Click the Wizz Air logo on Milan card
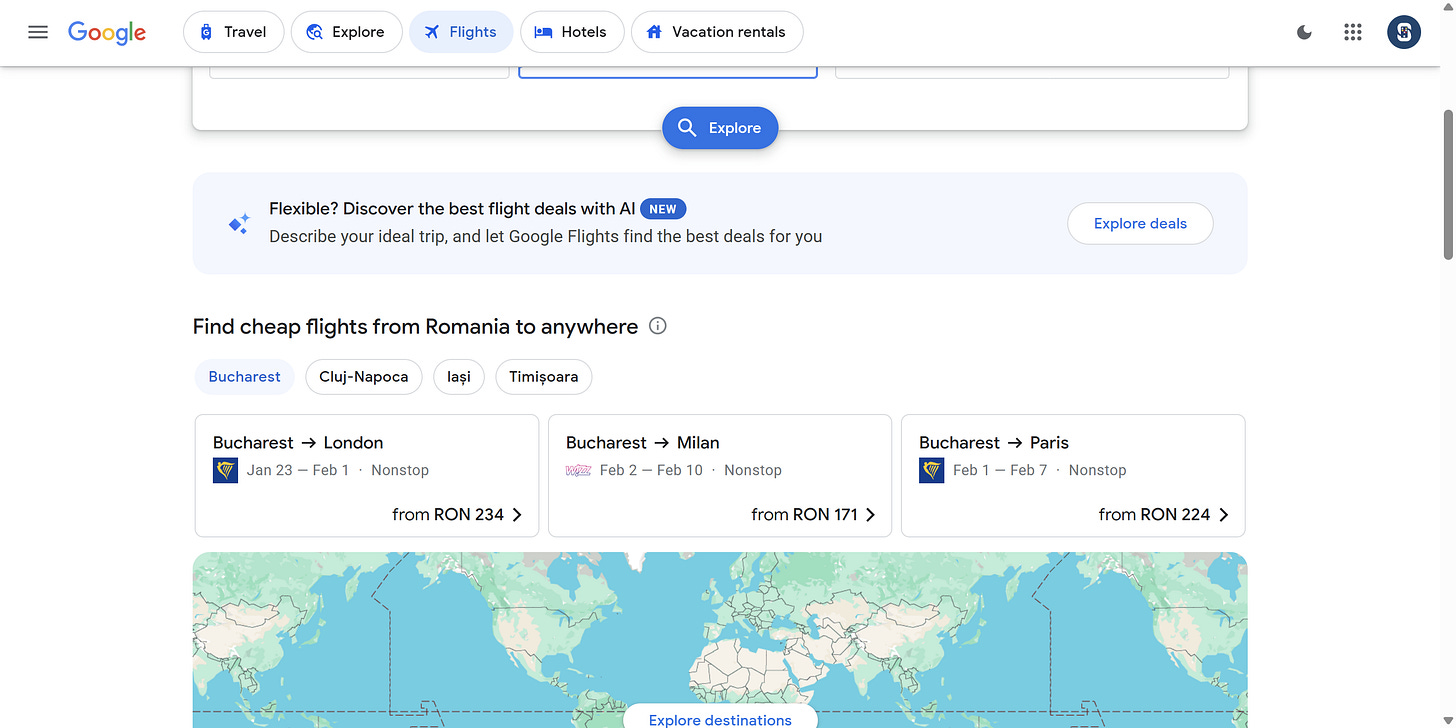This screenshot has width=1456, height=728. 578,470
